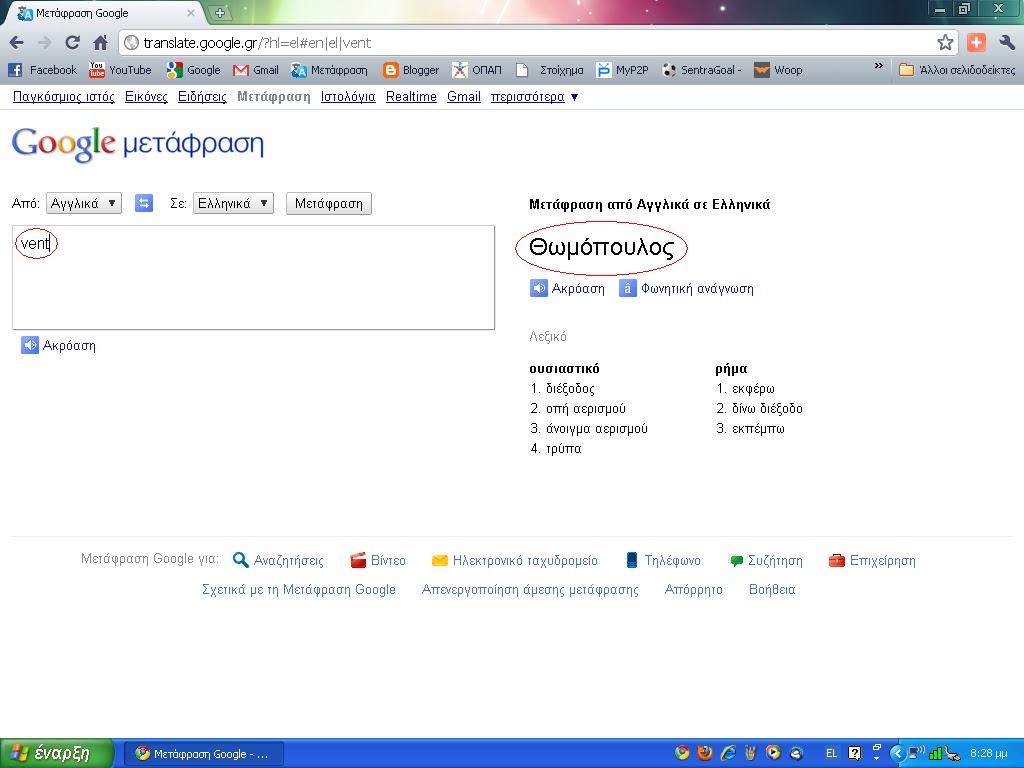The image size is (1024, 768).
Task: Click the browser home icon
Action: click(98, 43)
